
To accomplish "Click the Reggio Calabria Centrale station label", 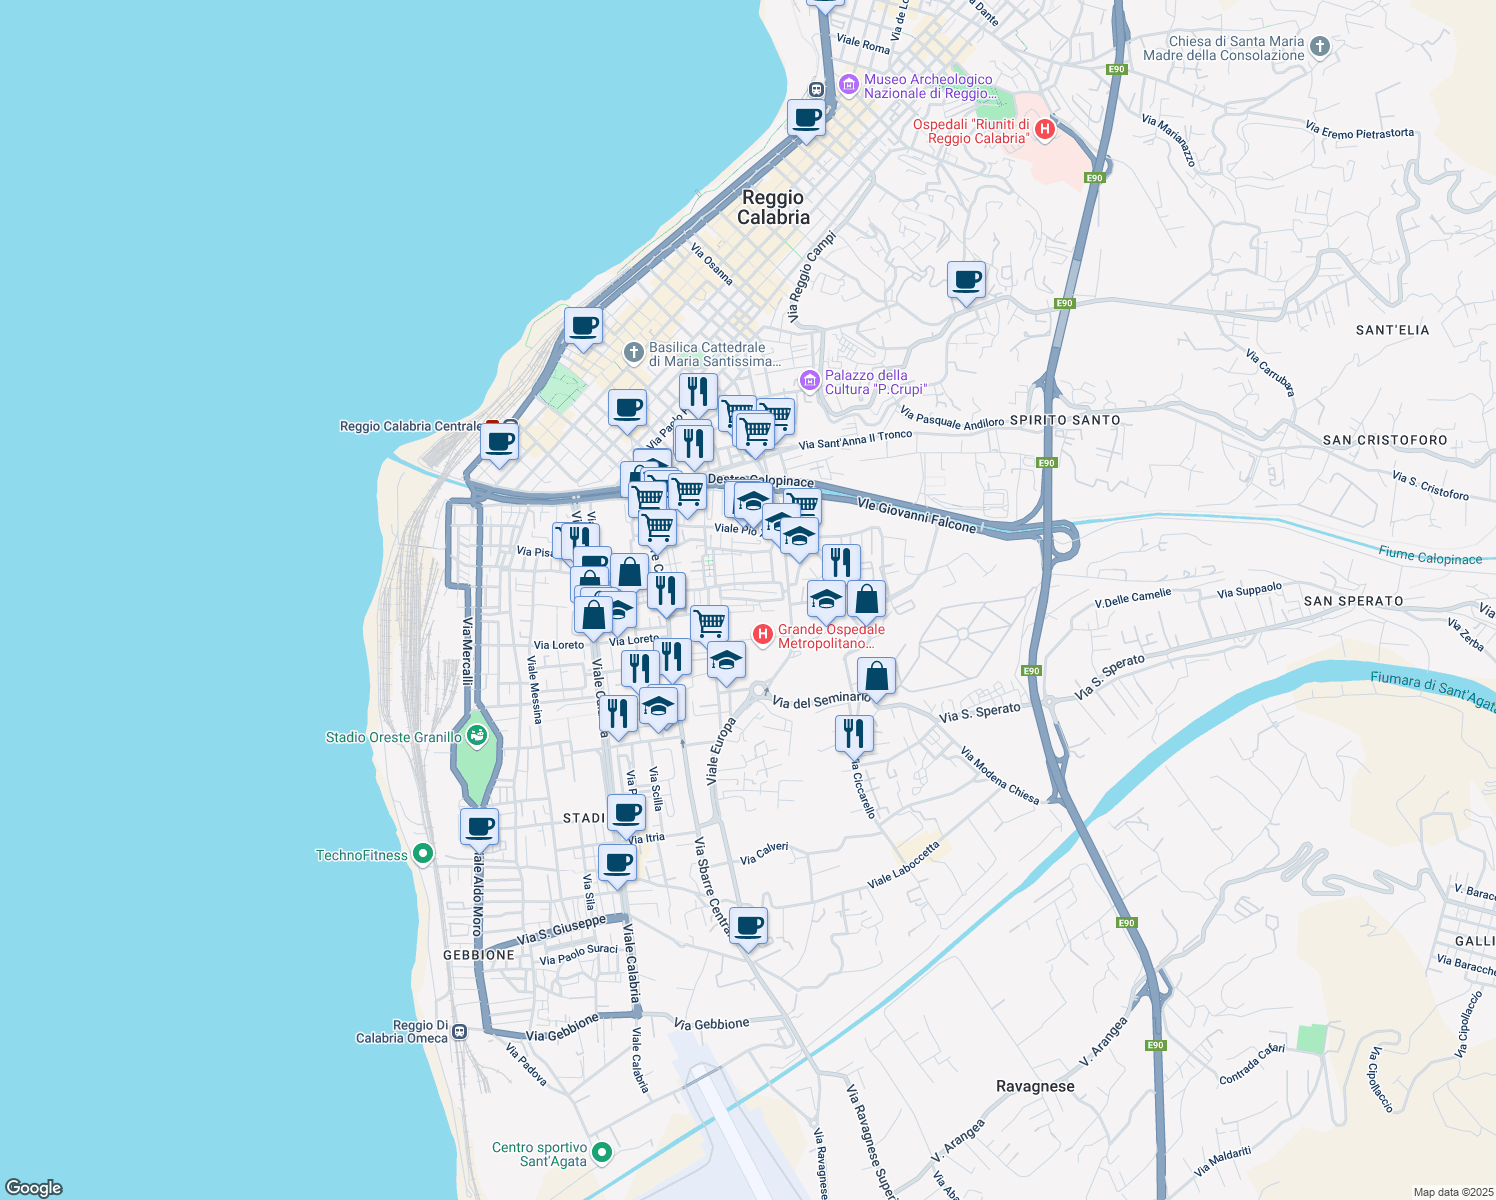I will (x=411, y=426).
